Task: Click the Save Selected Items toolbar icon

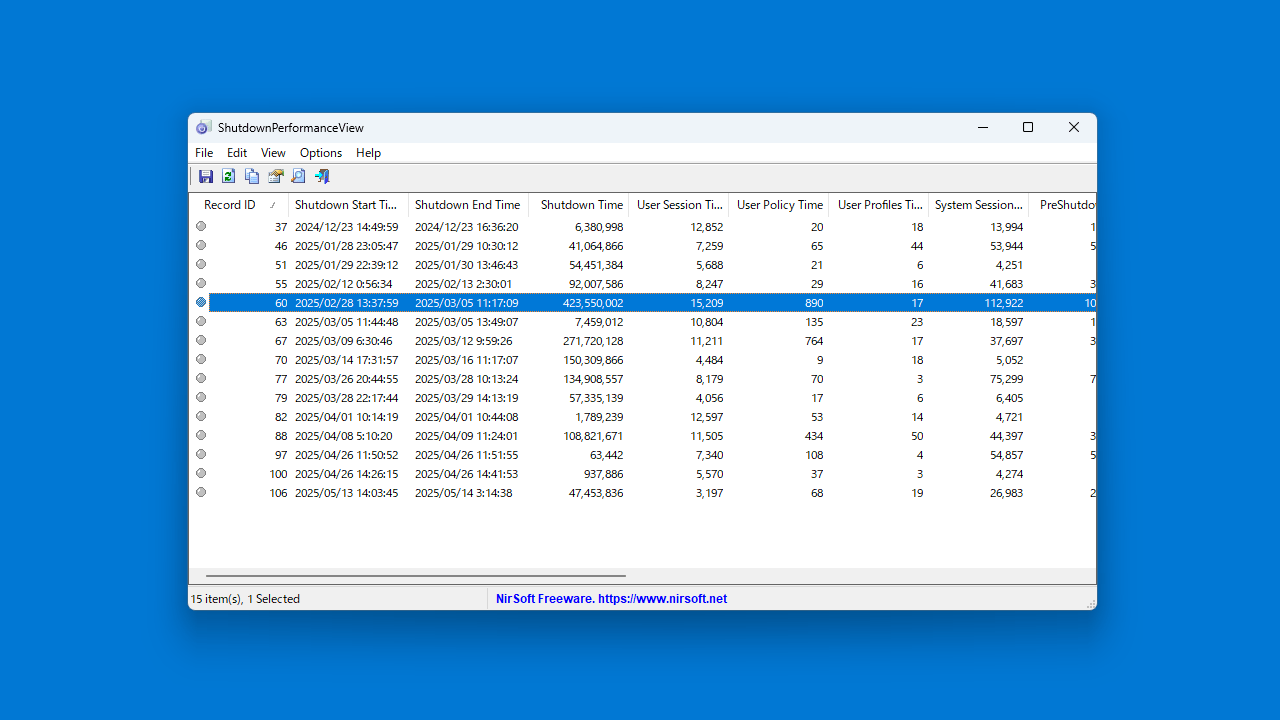Action: point(206,176)
